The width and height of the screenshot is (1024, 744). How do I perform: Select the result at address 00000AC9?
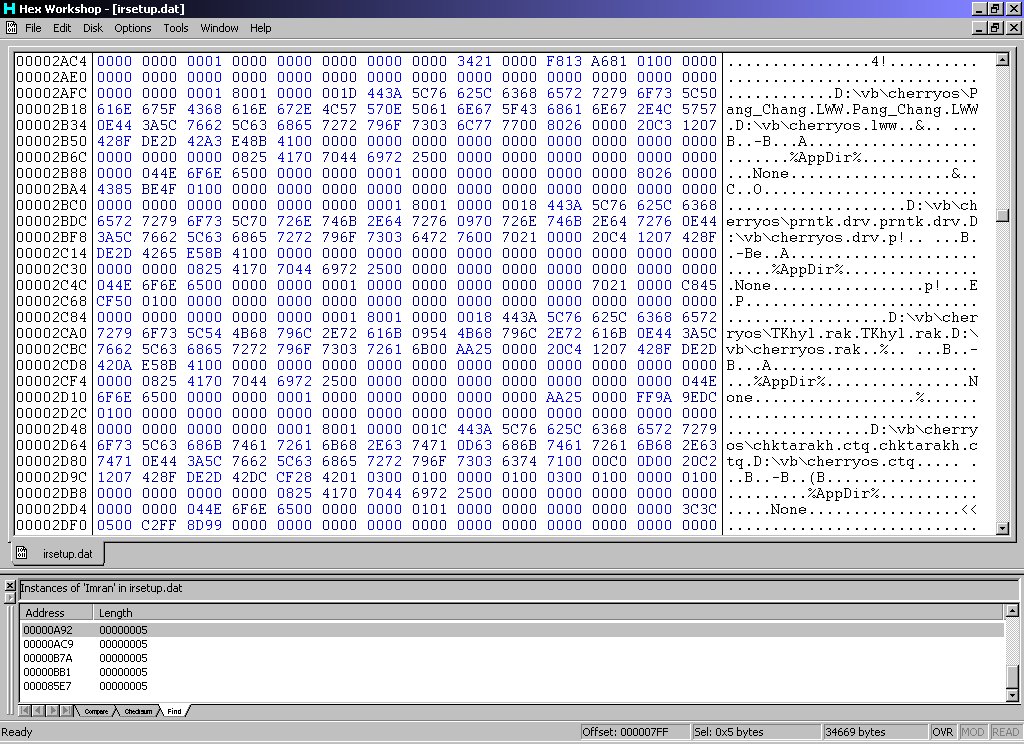(x=512, y=644)
